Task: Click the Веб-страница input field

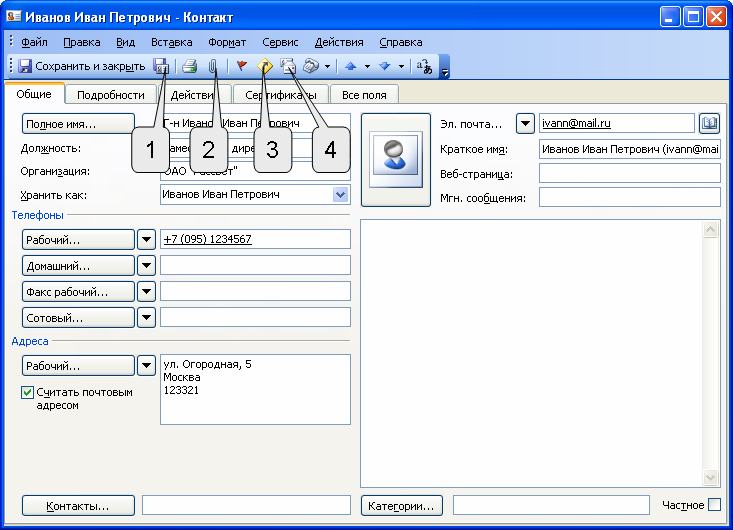Action: click(630, 173)
